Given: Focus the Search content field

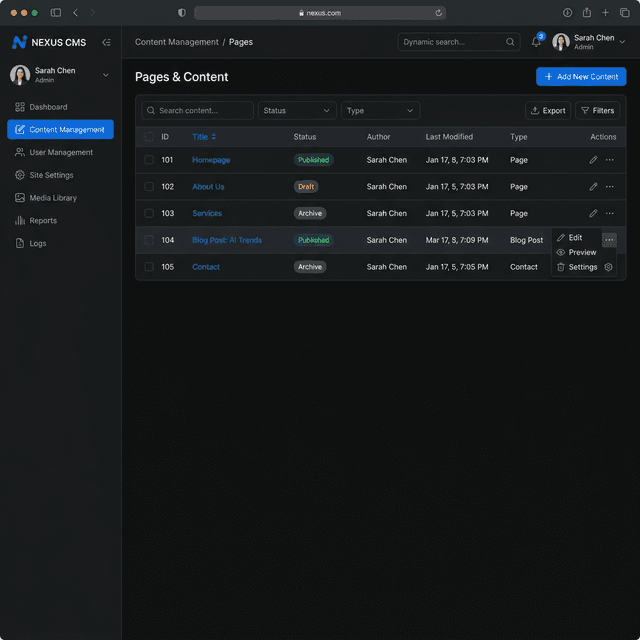Looking at the screenshot, I should [x=197, y=111].
